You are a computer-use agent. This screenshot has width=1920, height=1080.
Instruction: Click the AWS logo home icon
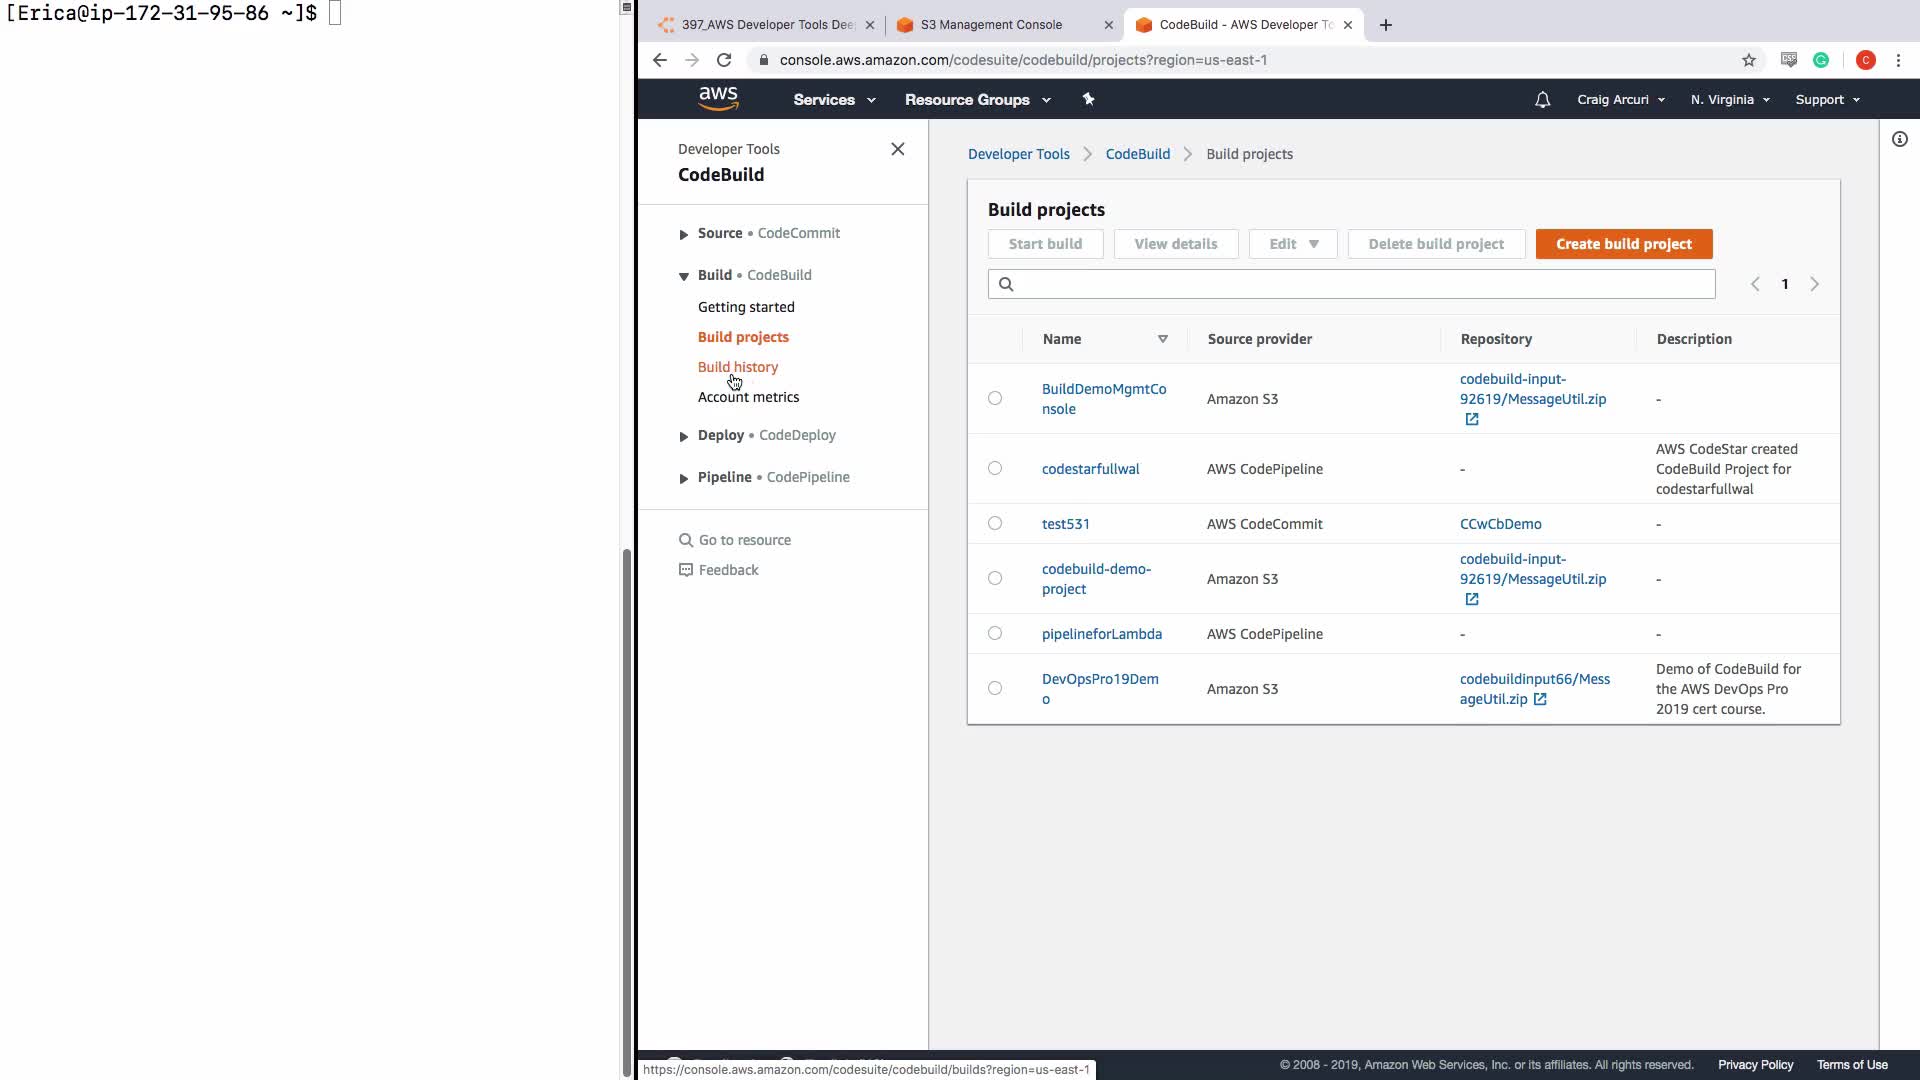pos(718,99)
